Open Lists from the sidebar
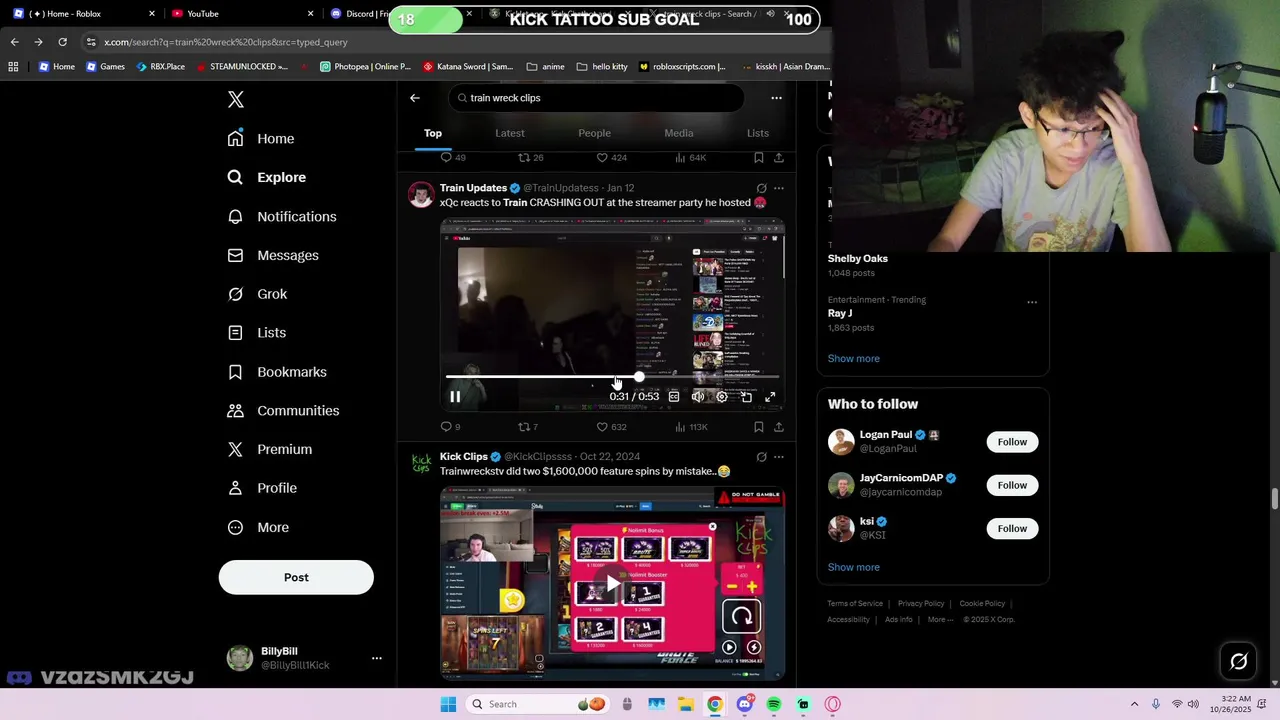Viewport: 1280px width, 720px height. coord(256,333)
